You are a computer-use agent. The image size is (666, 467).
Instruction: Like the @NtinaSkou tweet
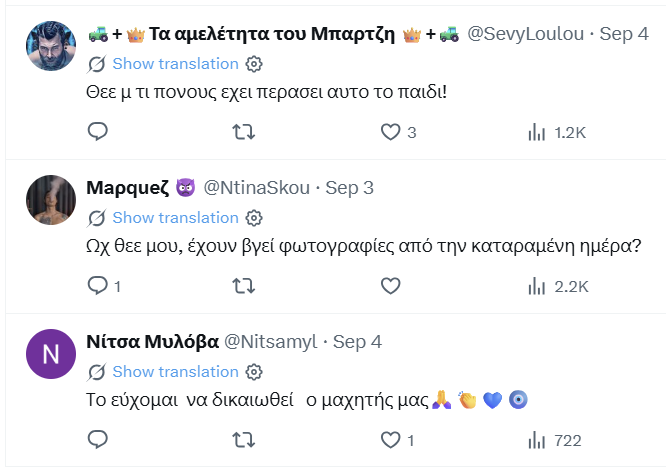tap(390, 286)
